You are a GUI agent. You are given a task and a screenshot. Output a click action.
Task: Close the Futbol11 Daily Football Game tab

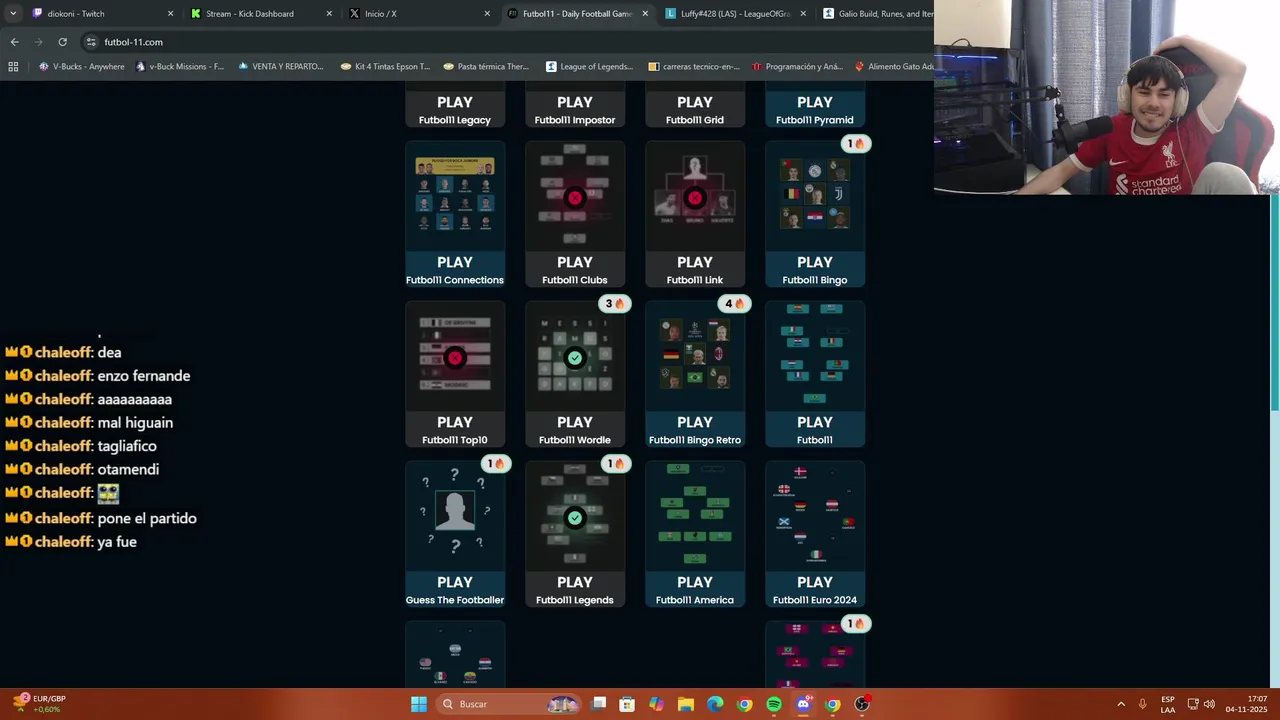tap(645, 14)
